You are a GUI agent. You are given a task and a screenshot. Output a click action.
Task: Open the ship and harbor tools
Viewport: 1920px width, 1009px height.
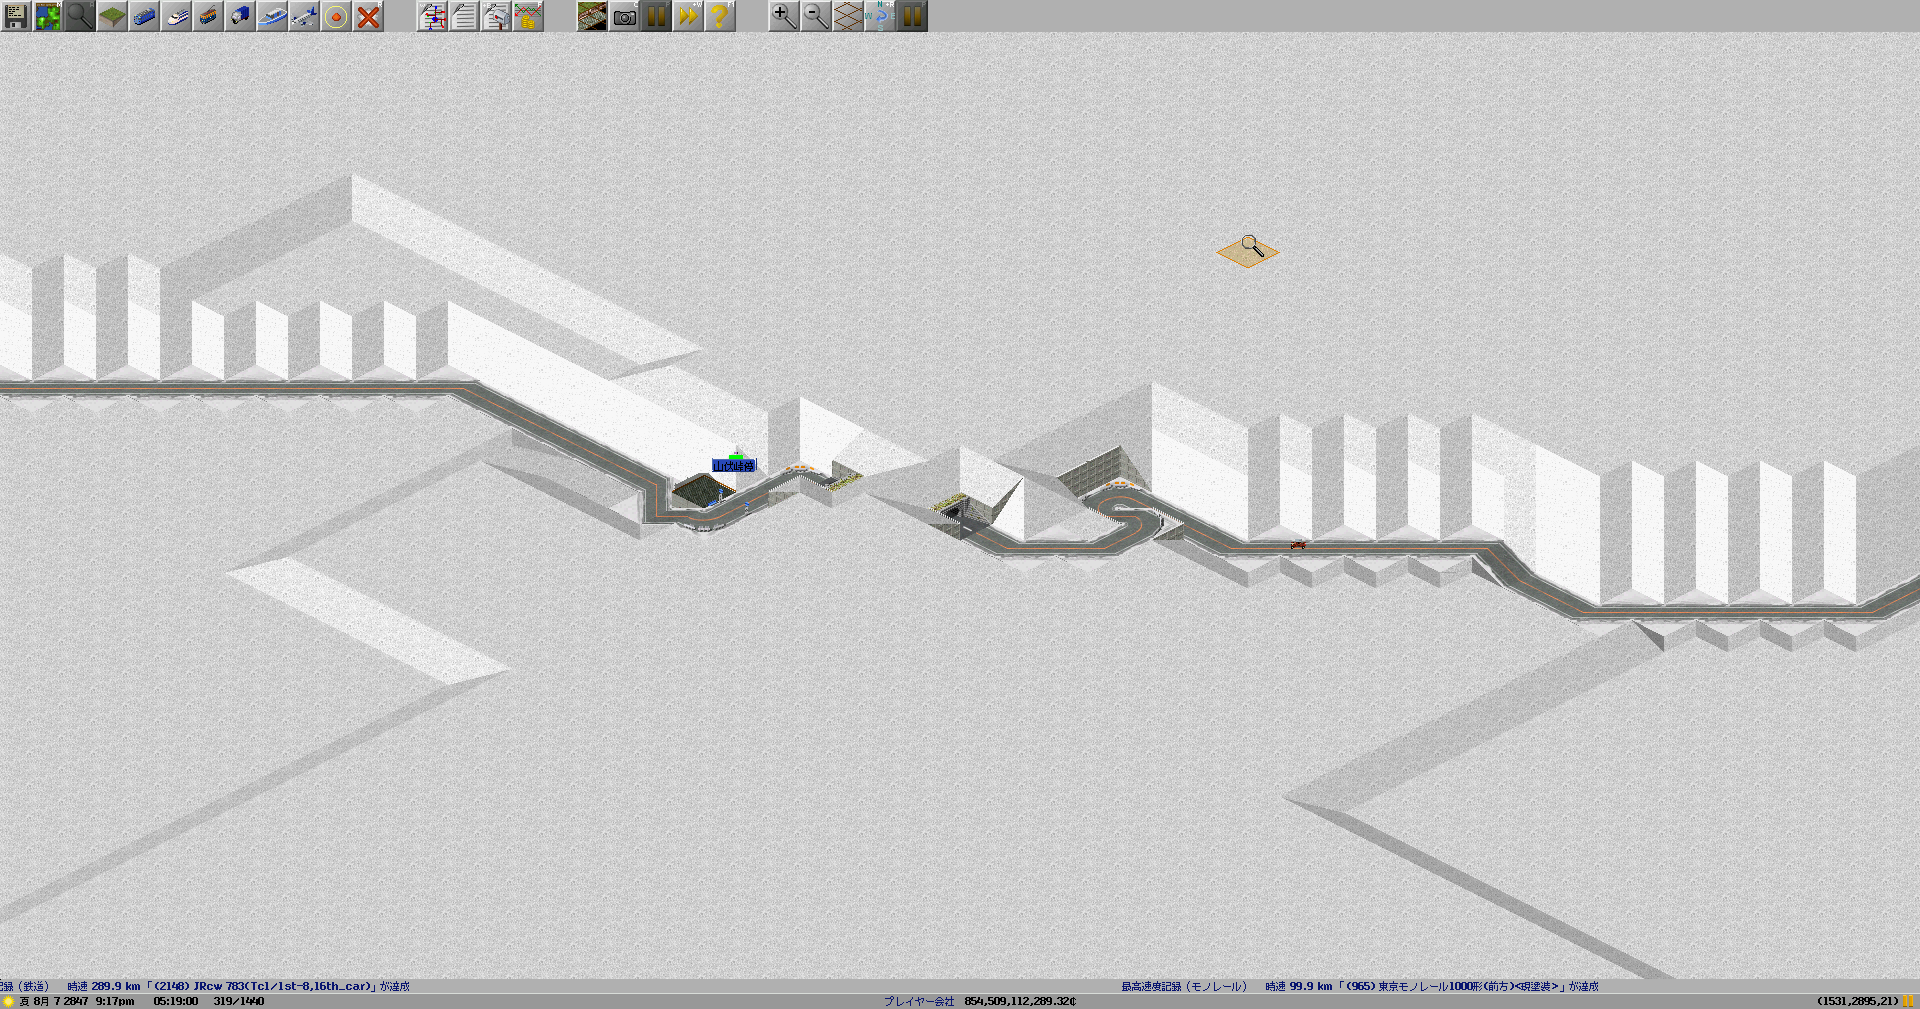[x=272, y=16]
